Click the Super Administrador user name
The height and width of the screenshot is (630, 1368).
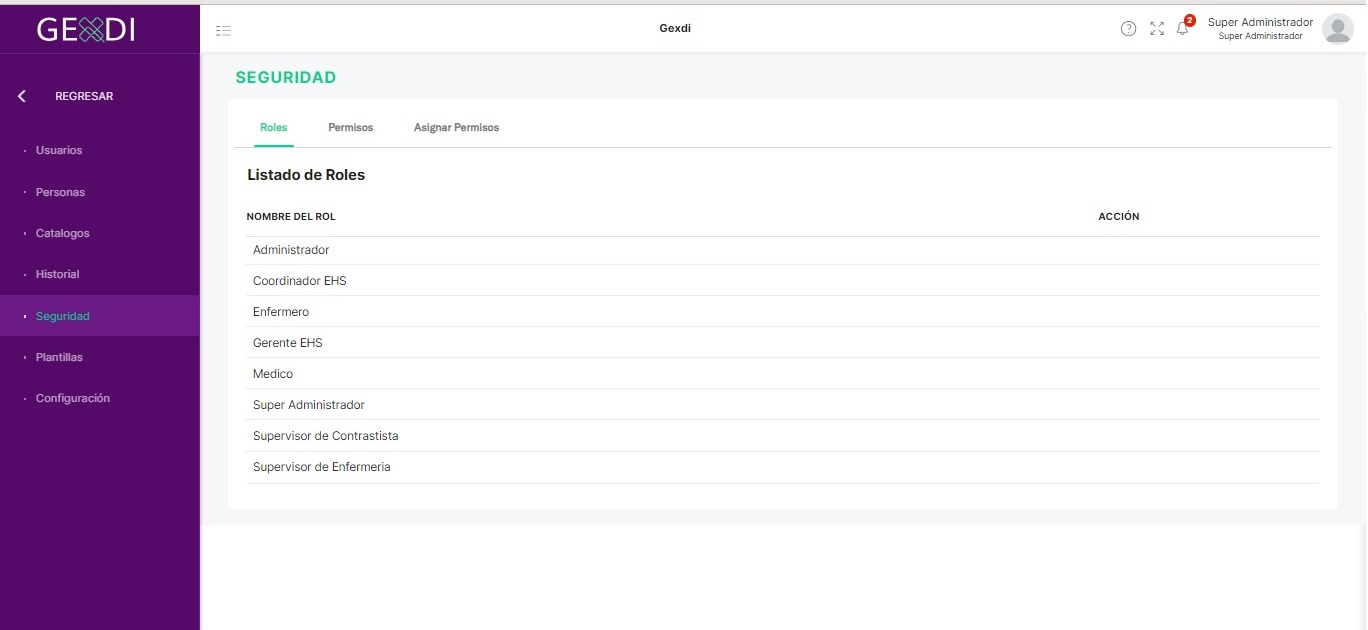tap(1260, 22)
